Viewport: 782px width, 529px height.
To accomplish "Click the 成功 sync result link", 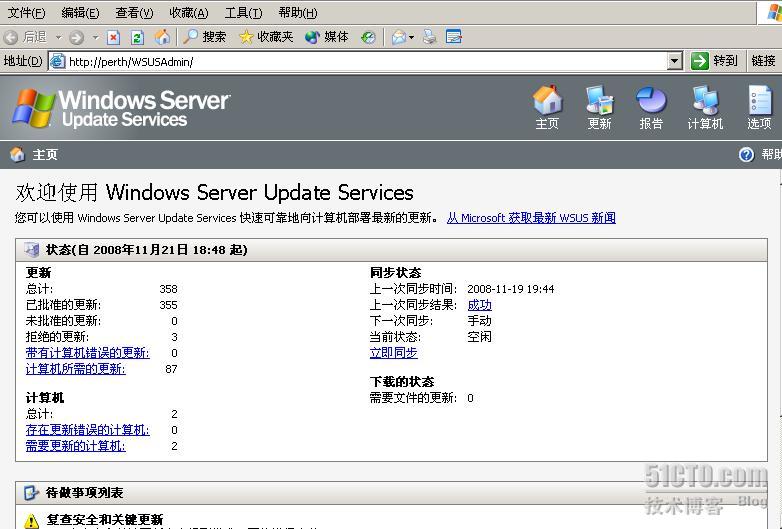I will click(x=480, y=305).
